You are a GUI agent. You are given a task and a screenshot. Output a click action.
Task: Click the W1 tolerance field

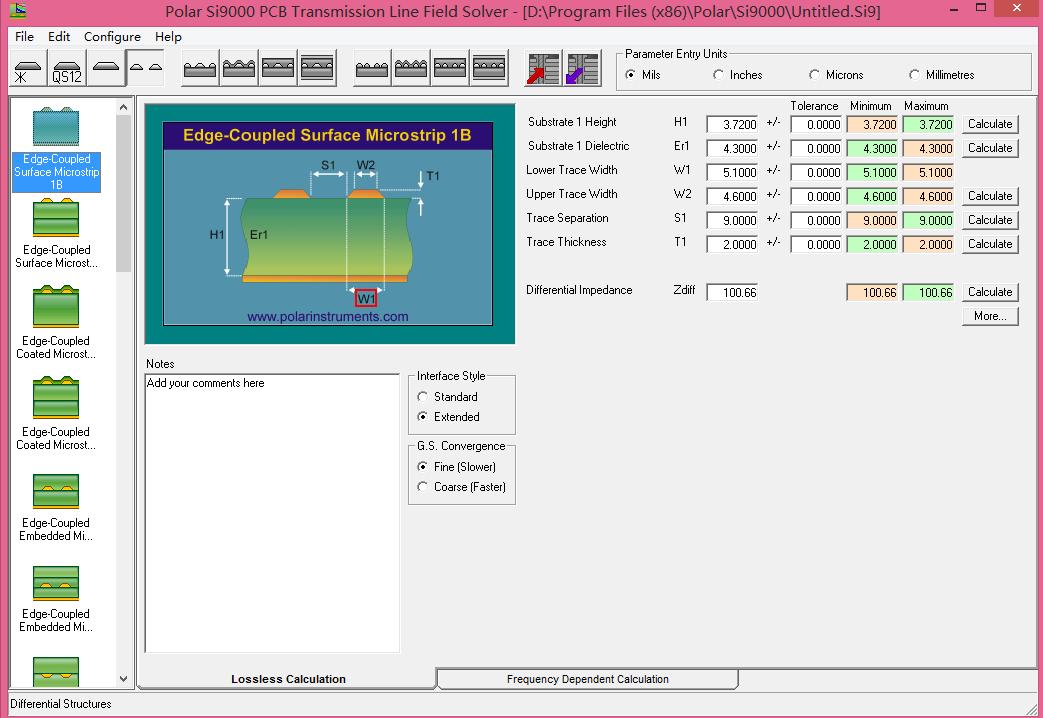[816, 172]
